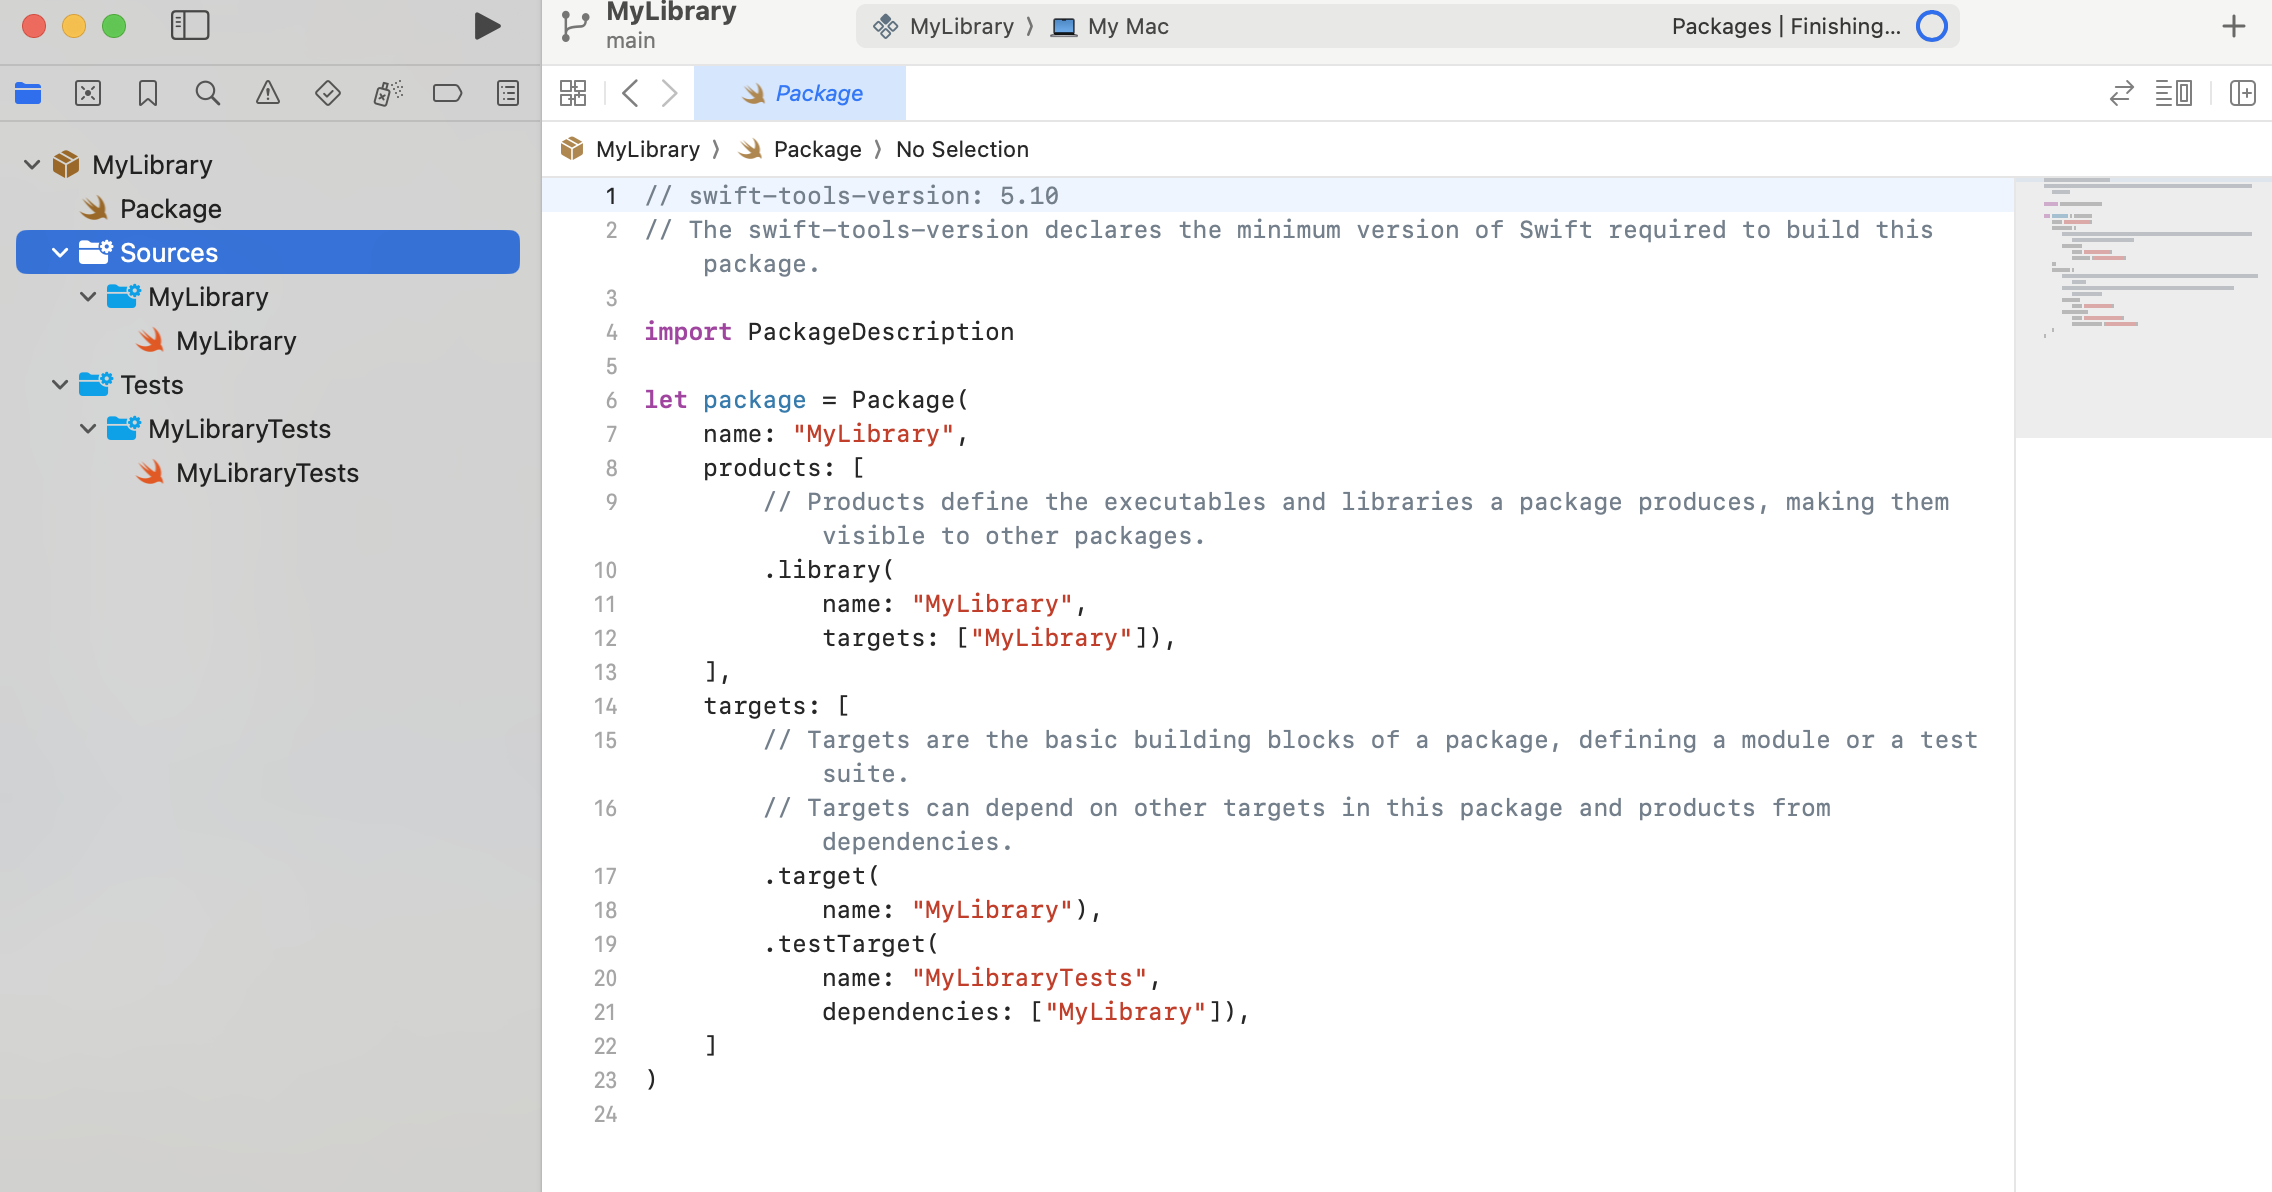2272x1192 pixels.
Task: Open the debug navigator spray icon
Action: 388,93
